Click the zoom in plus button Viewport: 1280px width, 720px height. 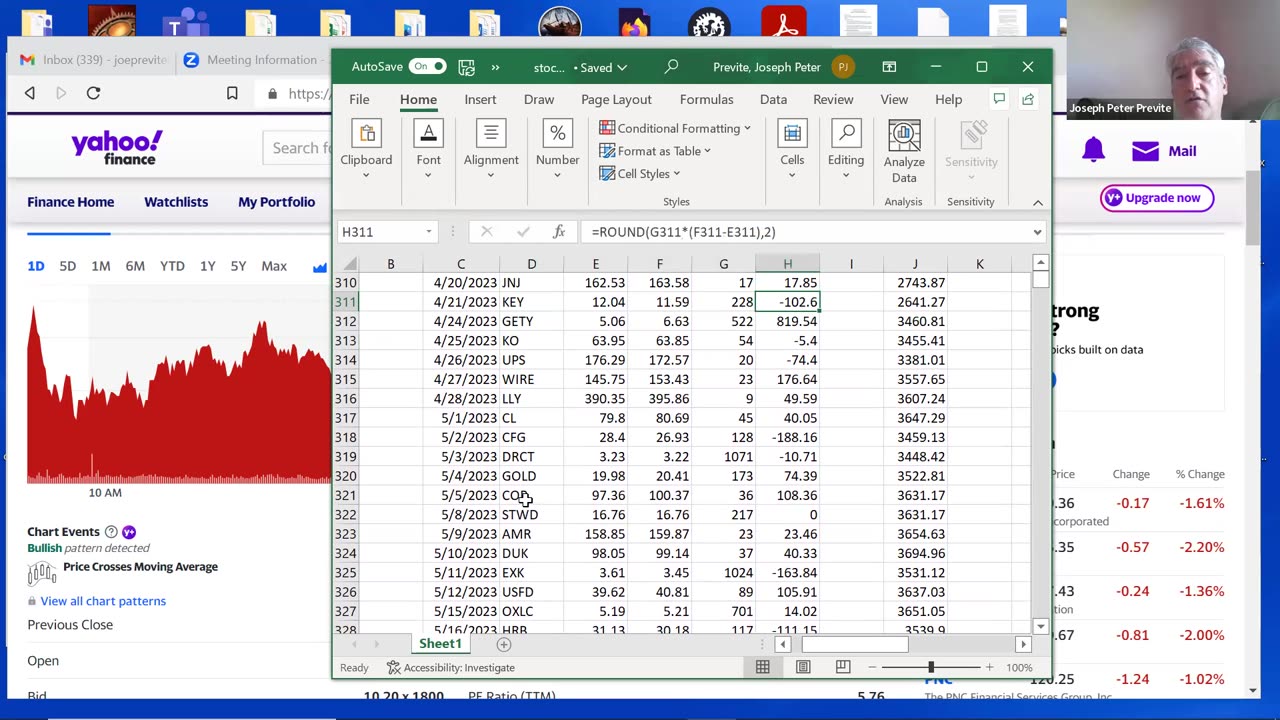pos(989,667)
